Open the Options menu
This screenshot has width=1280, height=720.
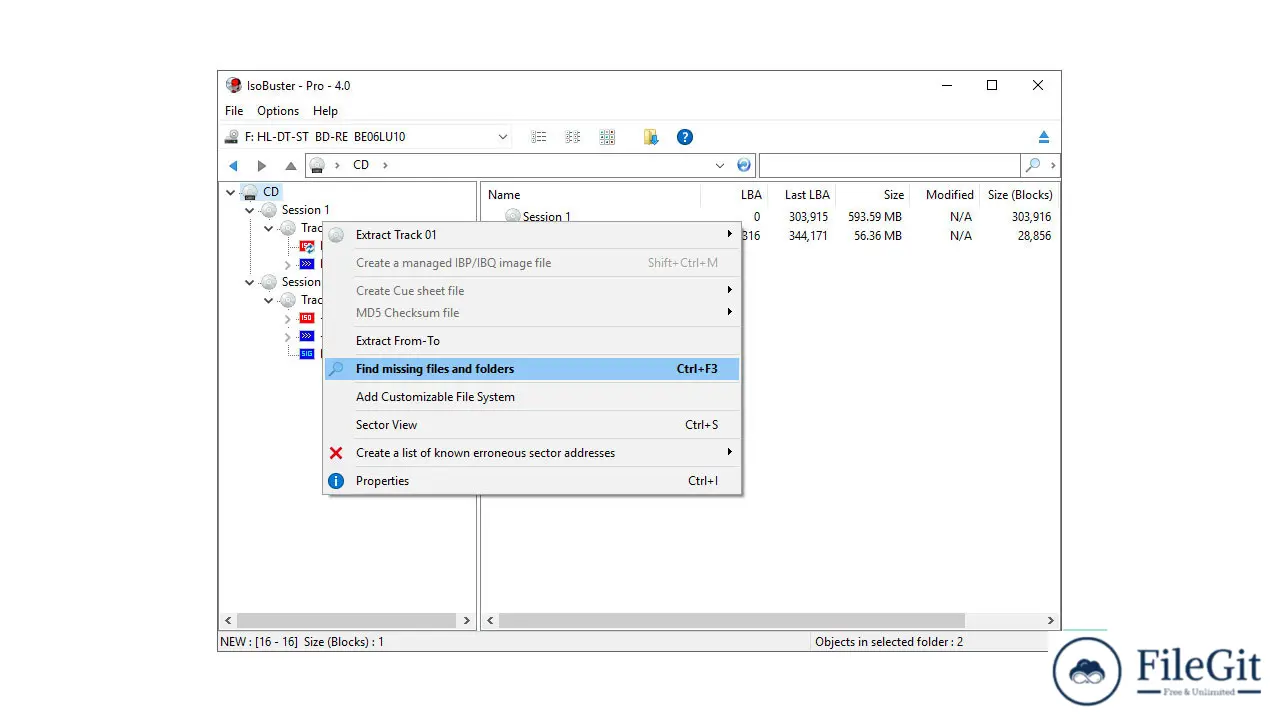[x=278, y=111]
